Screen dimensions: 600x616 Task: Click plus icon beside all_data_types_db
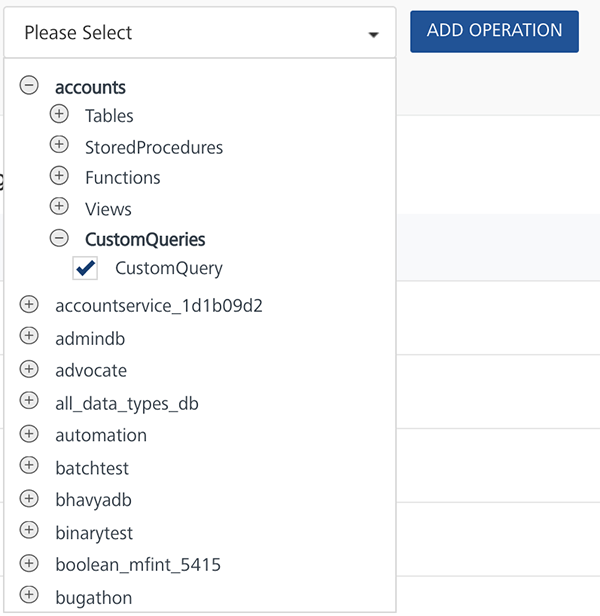click(29, 402)
